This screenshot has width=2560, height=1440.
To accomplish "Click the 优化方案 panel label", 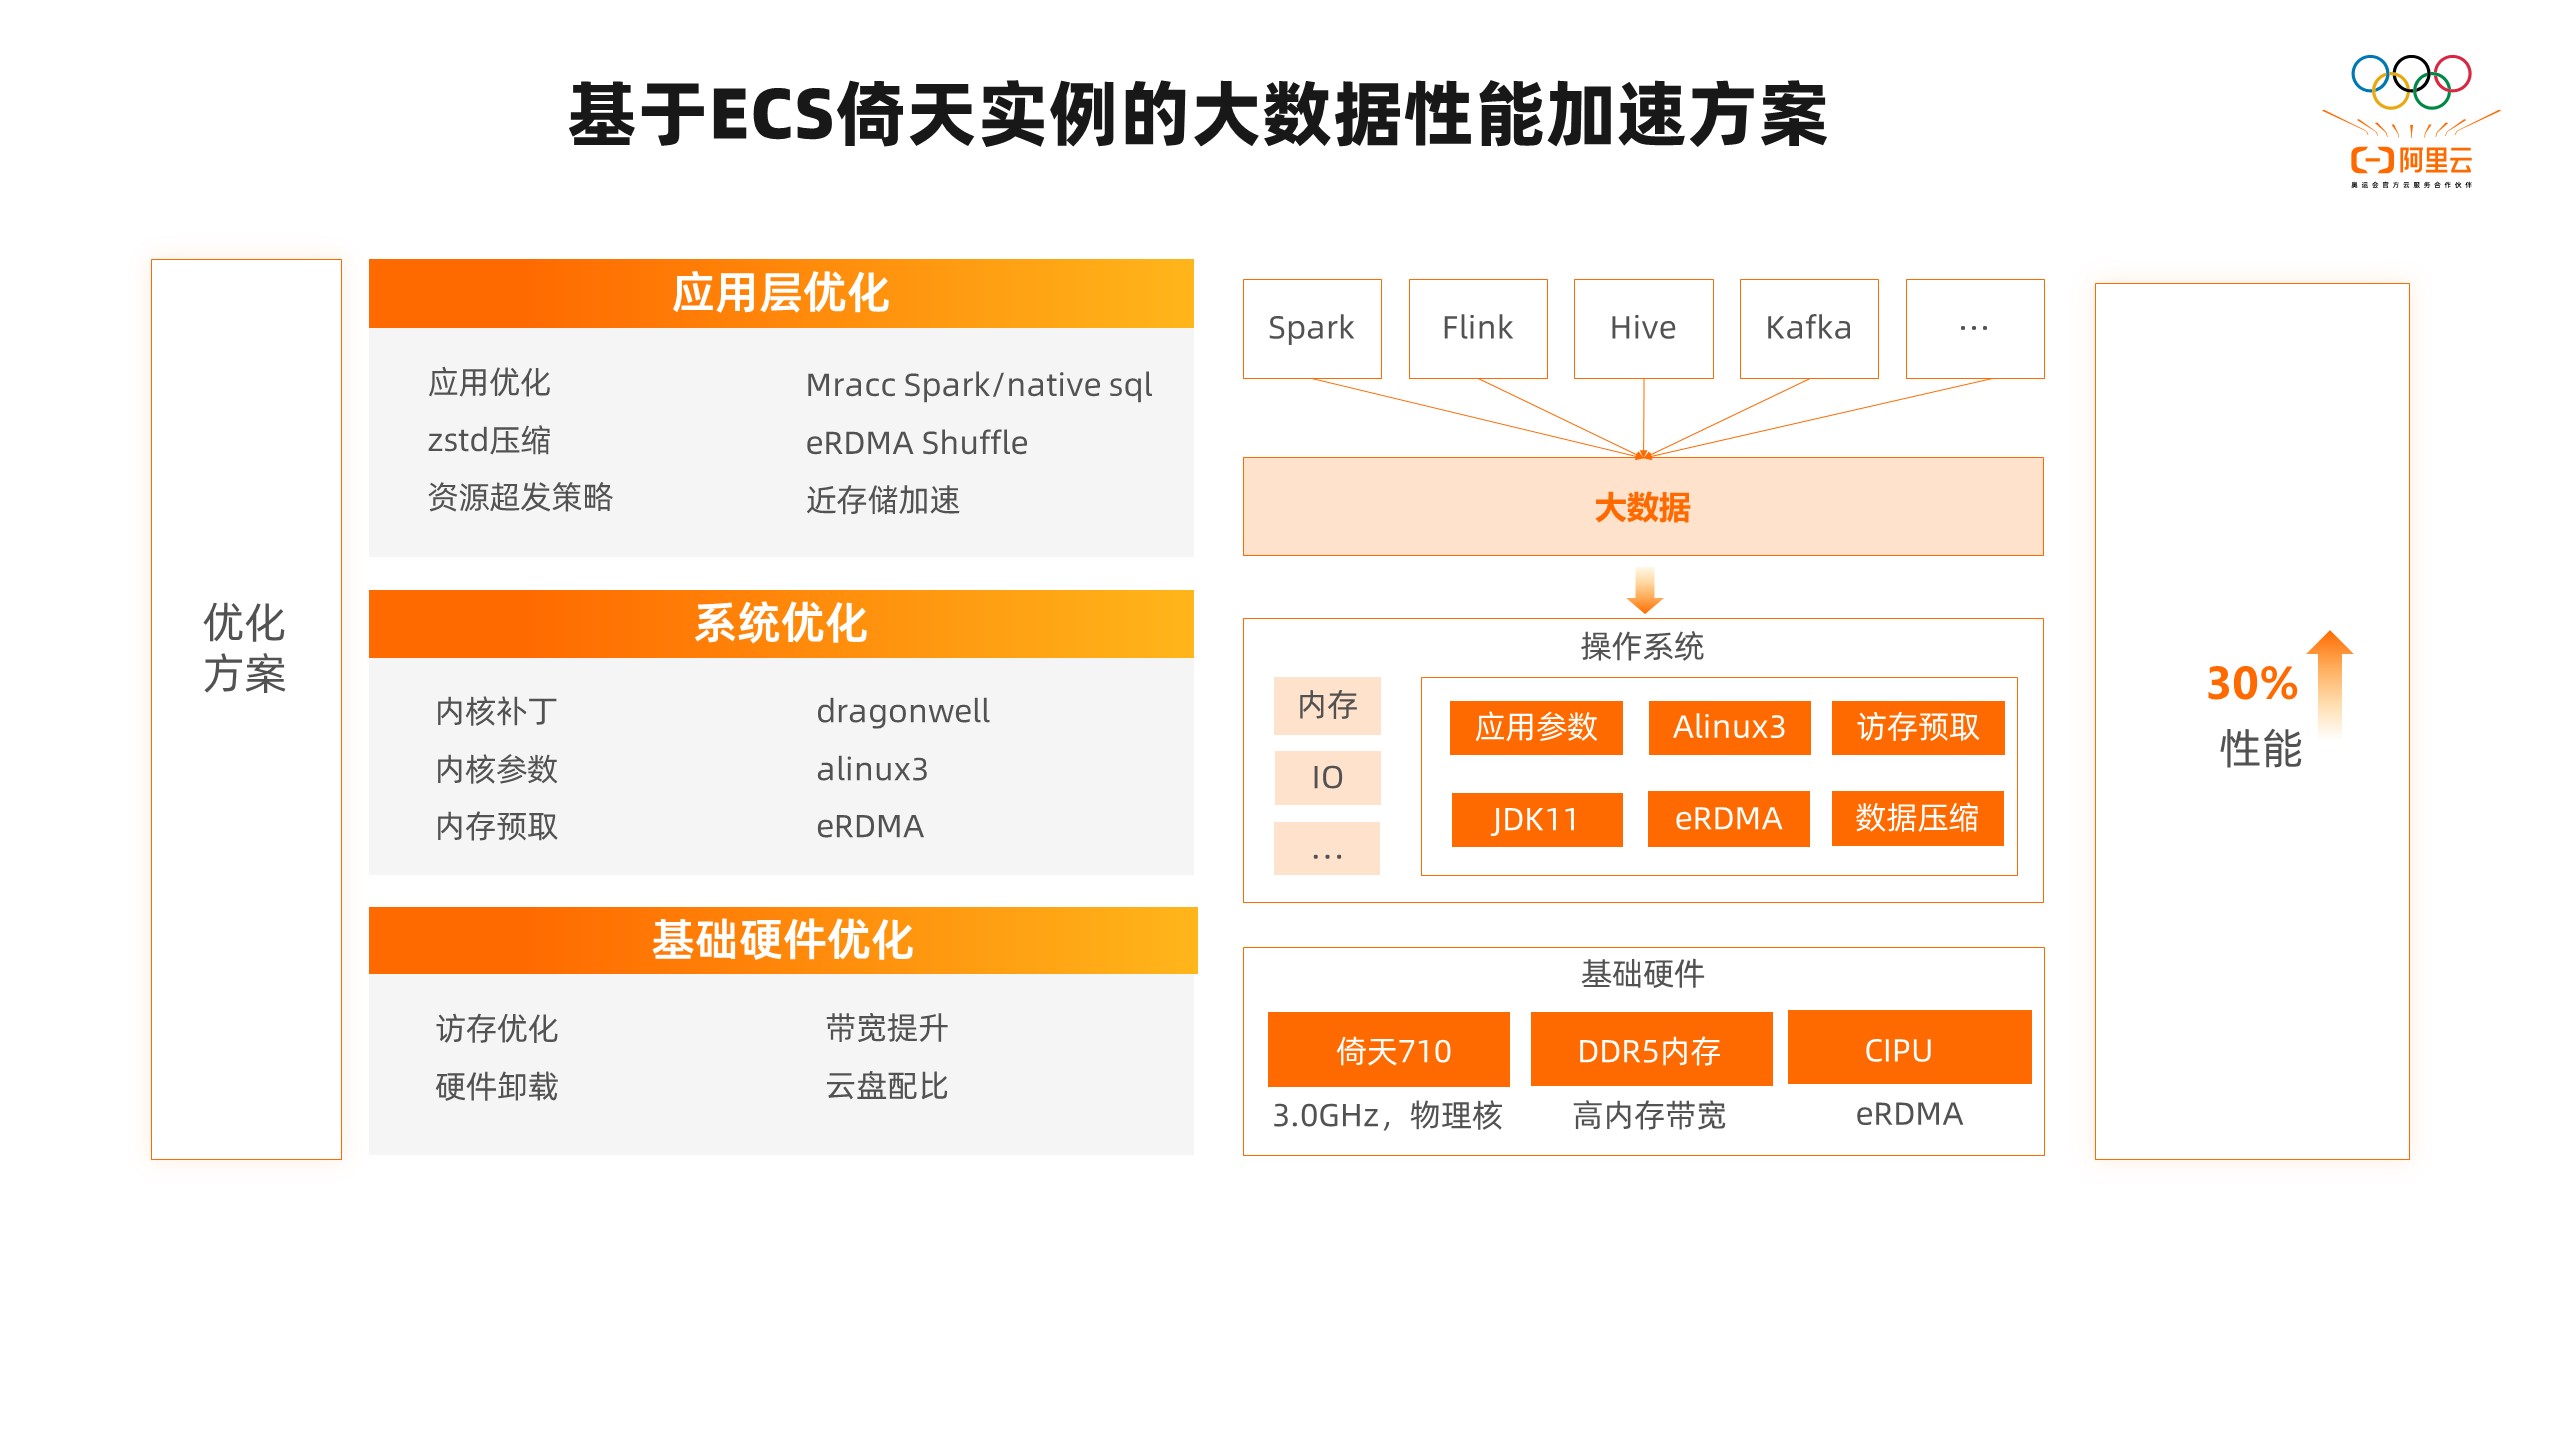I will pos(245,647).
